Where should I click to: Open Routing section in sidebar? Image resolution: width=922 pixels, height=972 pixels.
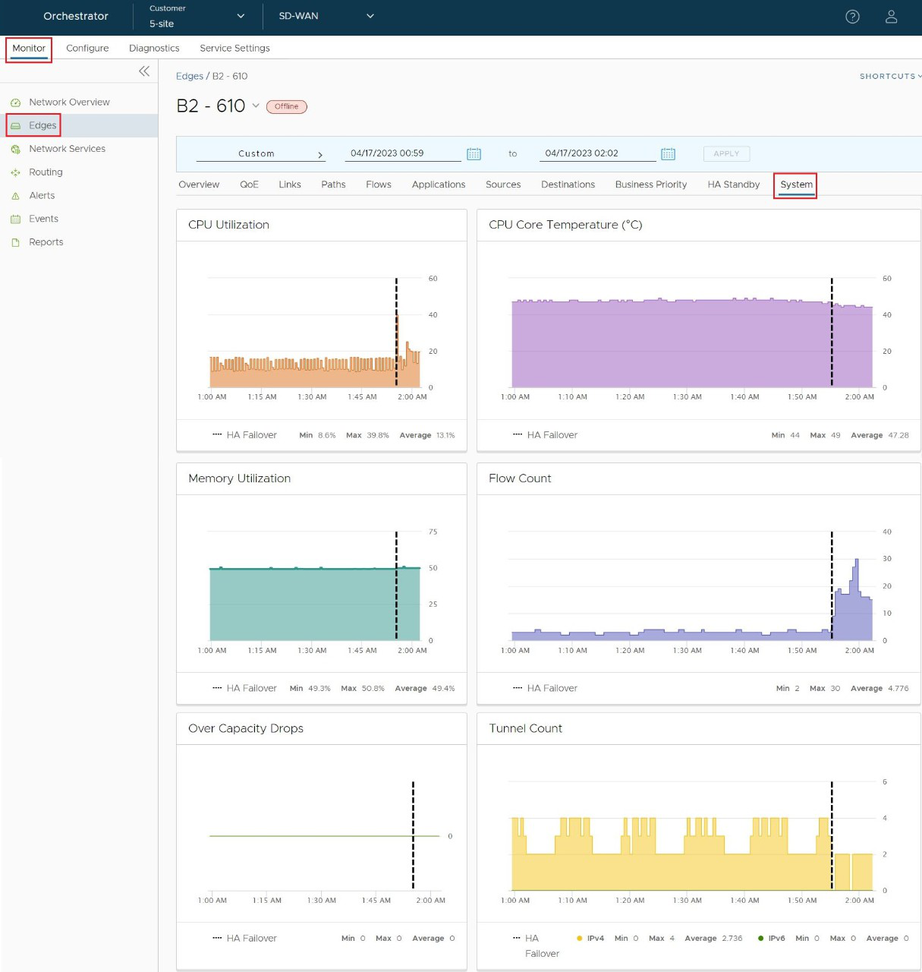tap(46, 172)
